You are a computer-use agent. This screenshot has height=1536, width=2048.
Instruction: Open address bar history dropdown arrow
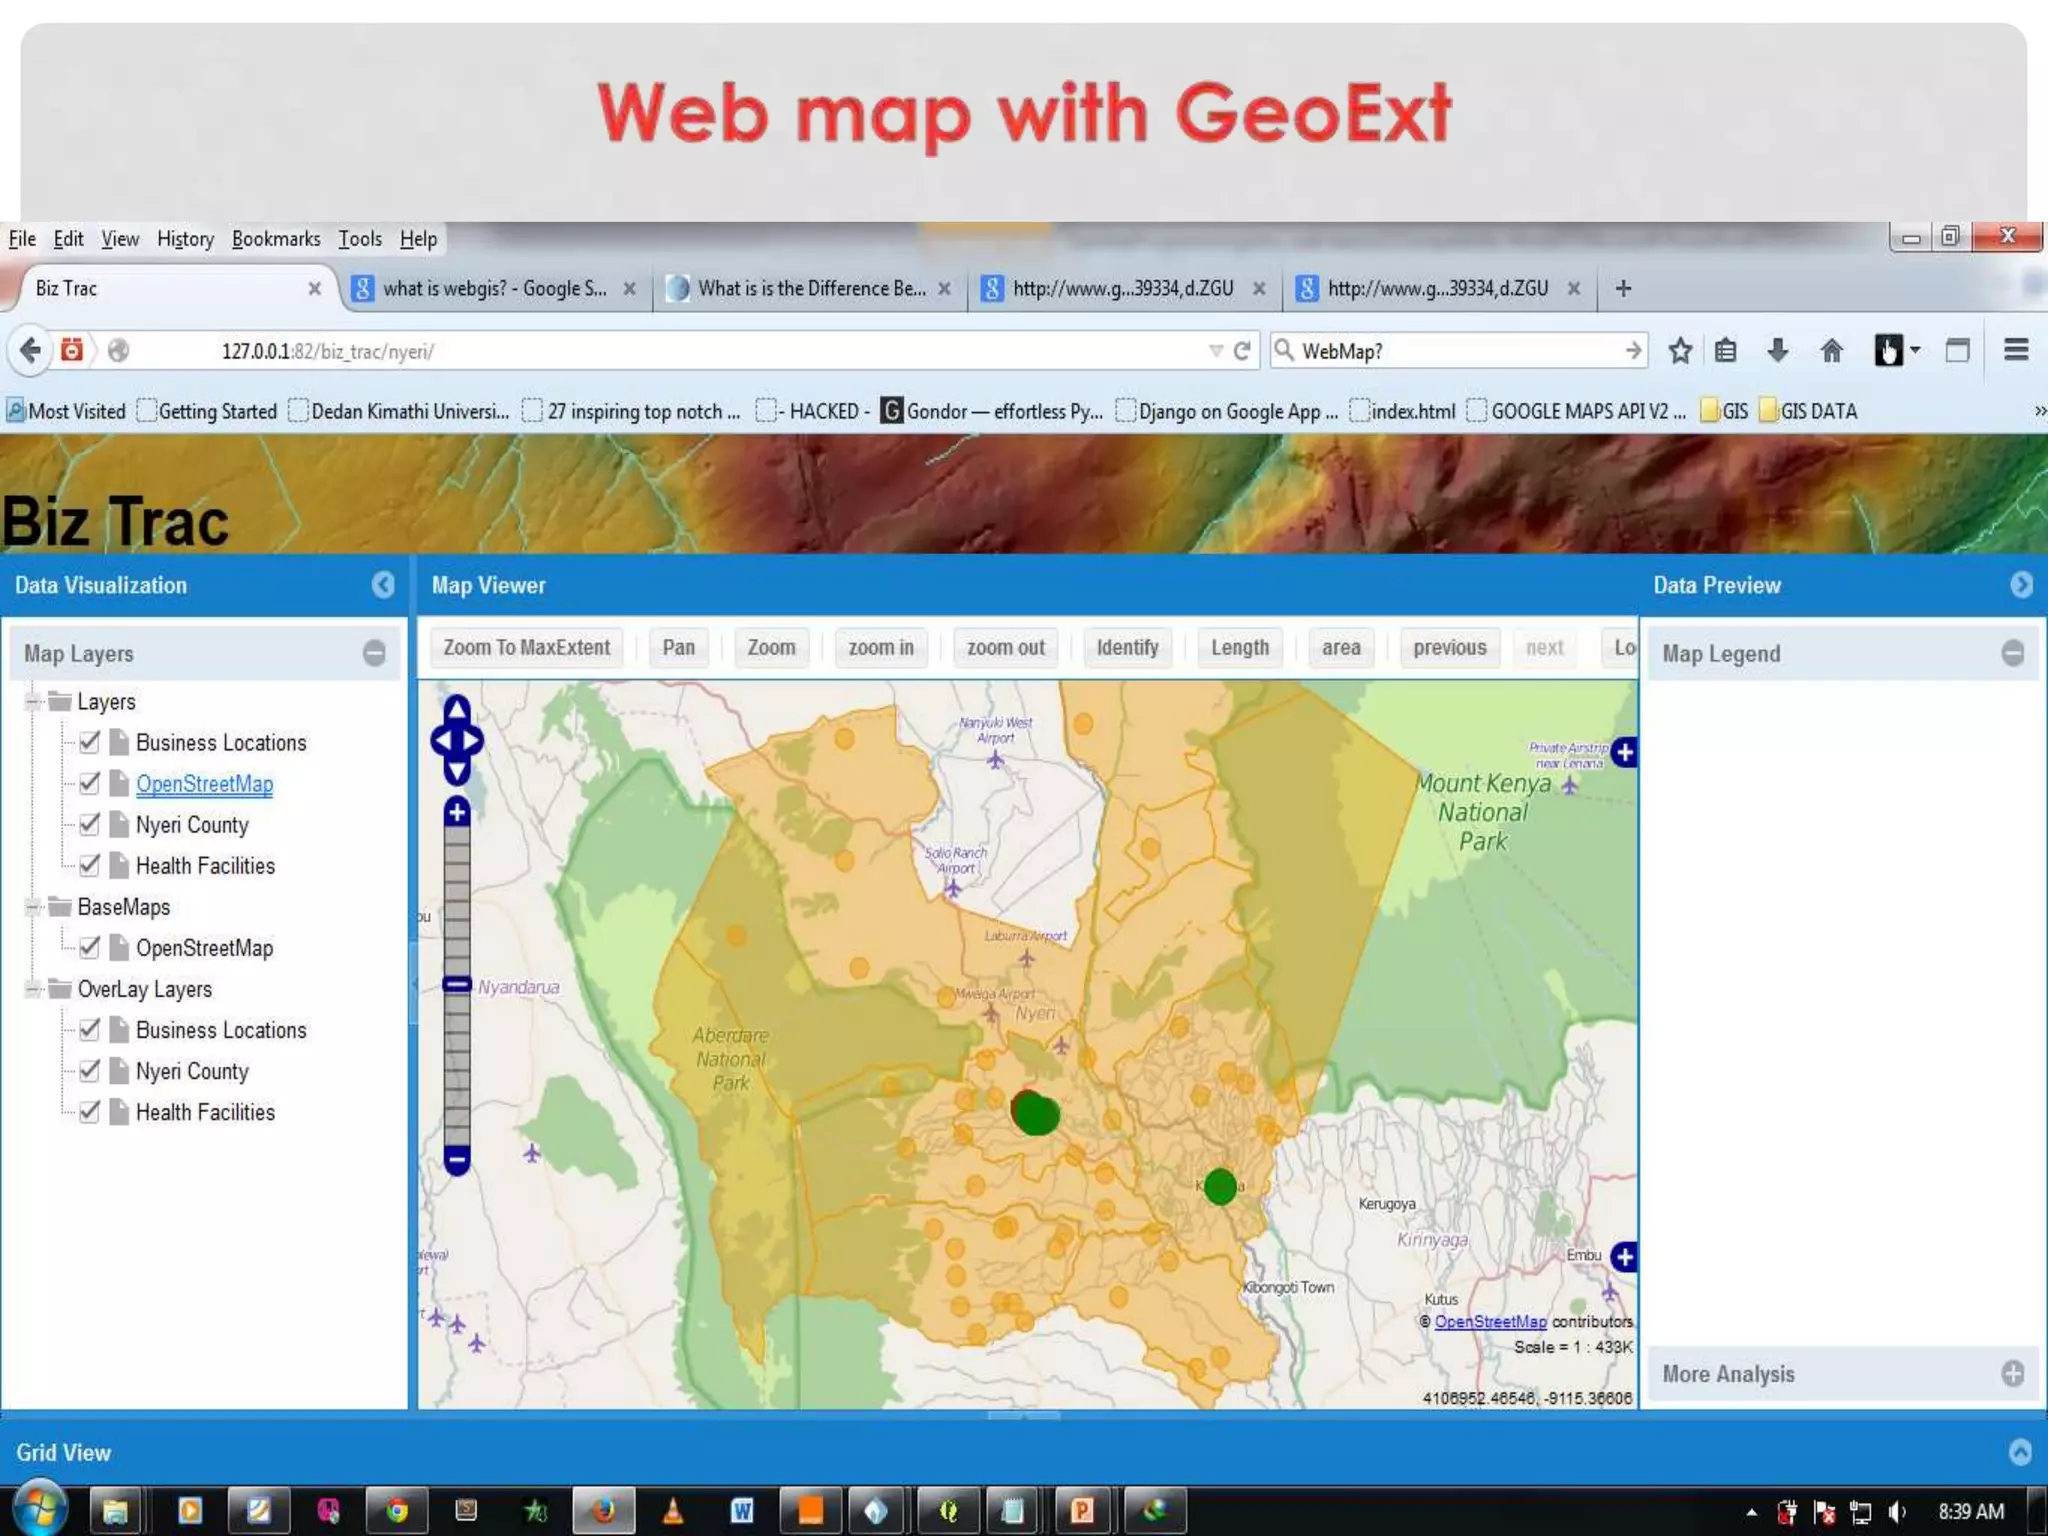click(x=1215, y=351)
